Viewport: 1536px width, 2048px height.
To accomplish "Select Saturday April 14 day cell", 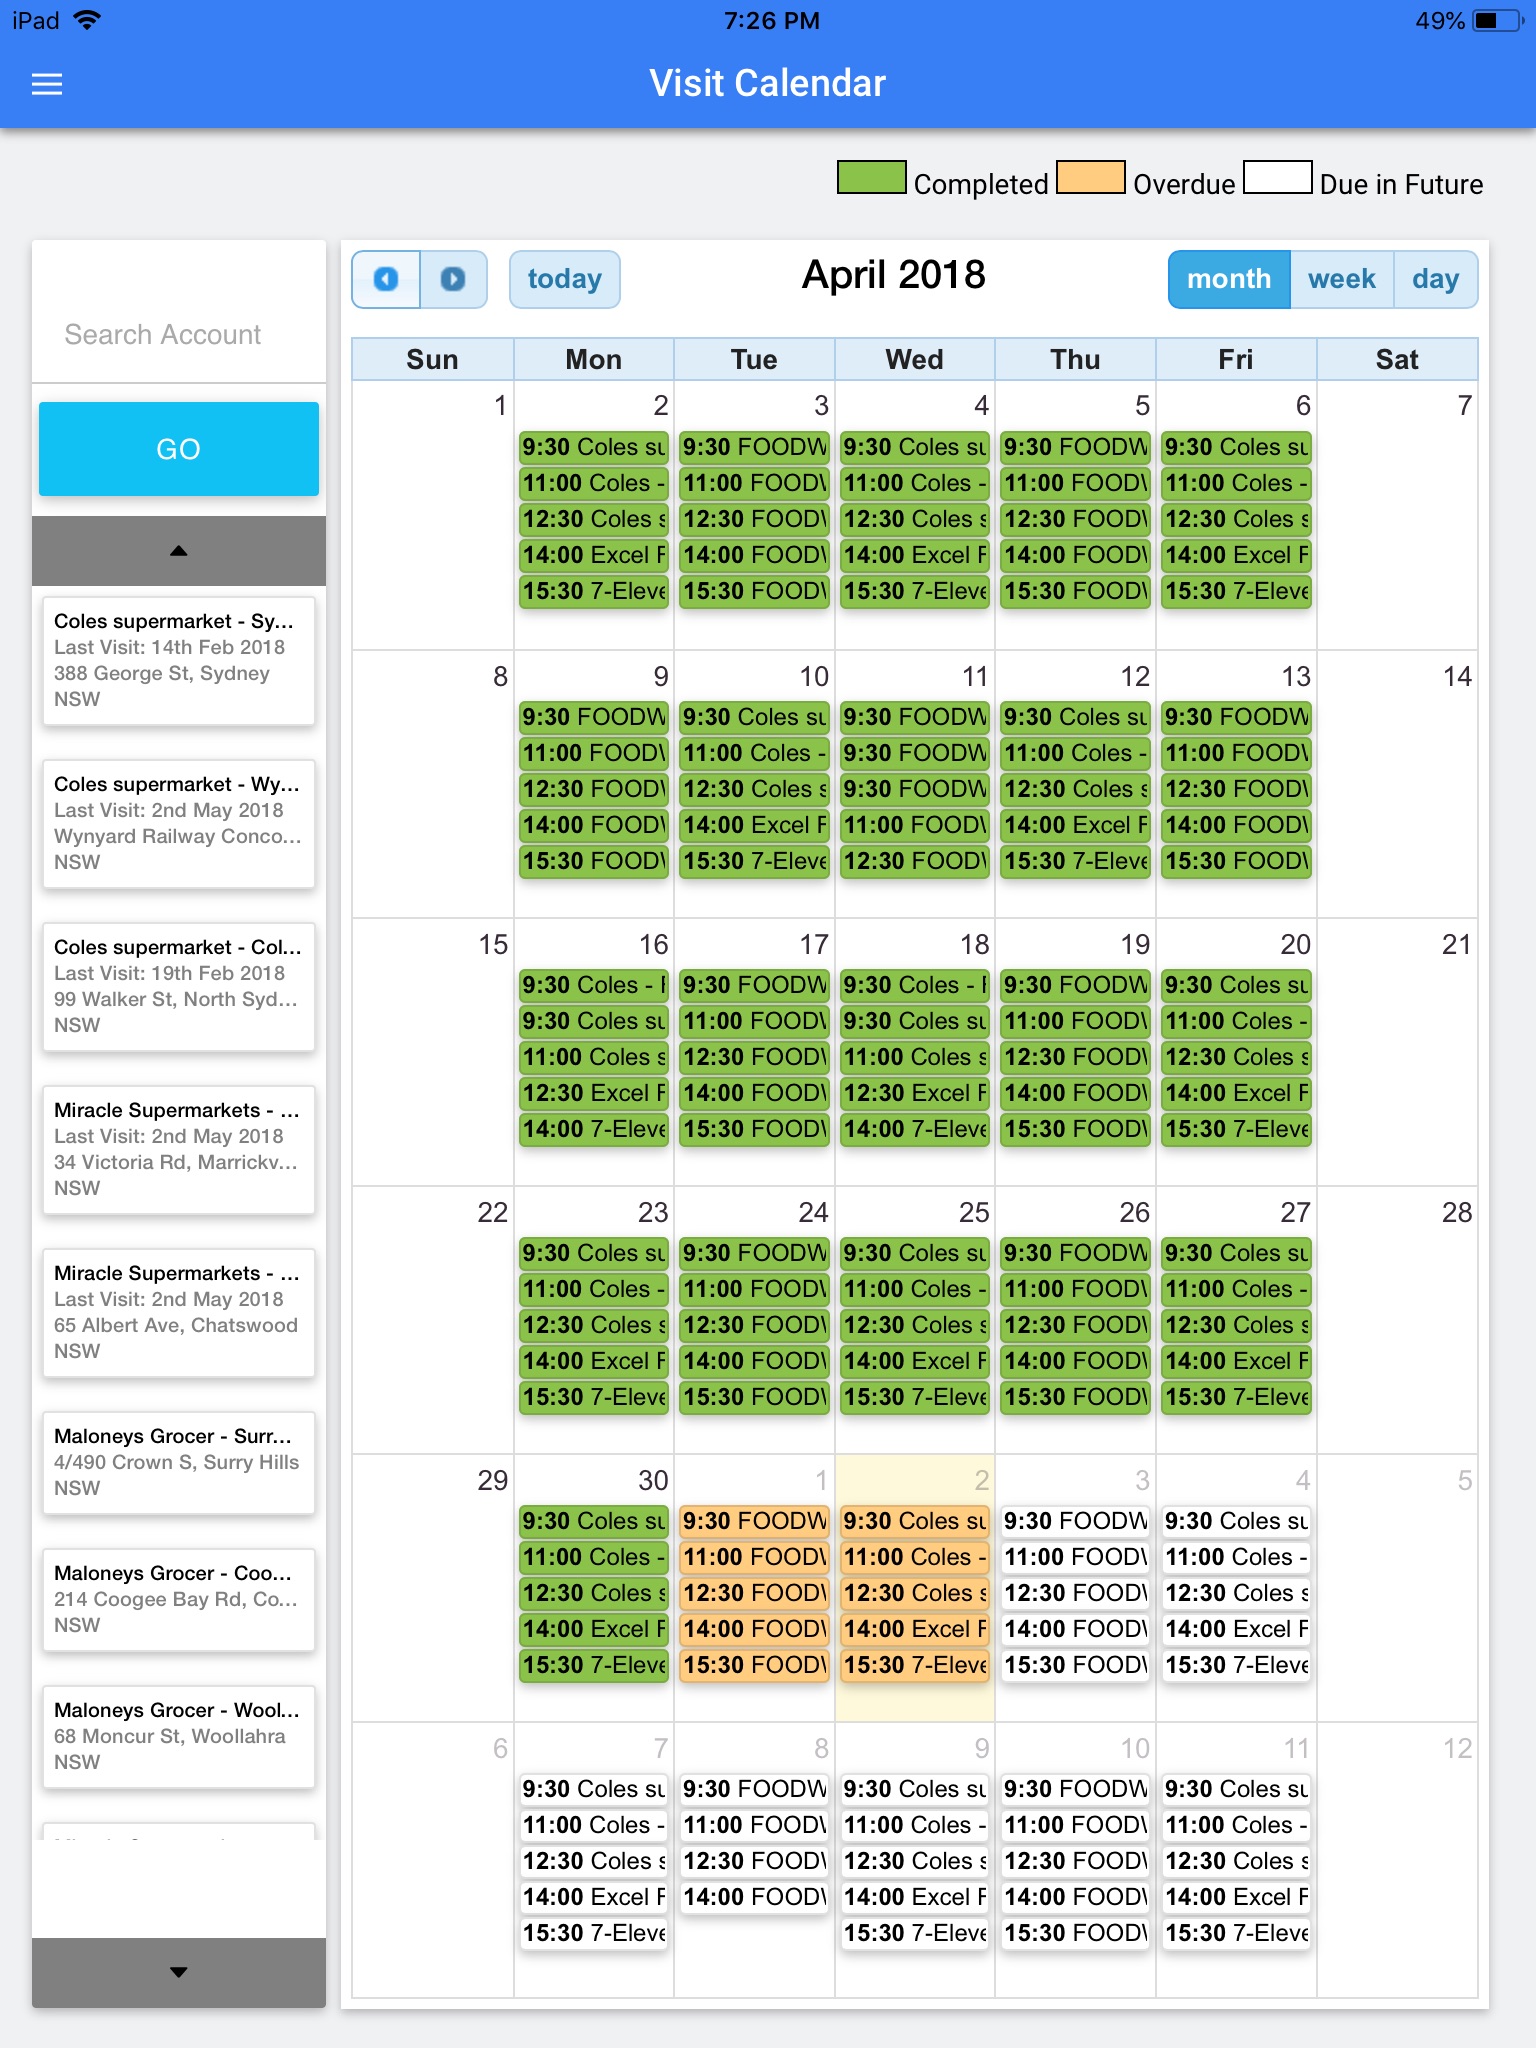I will click(x=1397, y=784).
